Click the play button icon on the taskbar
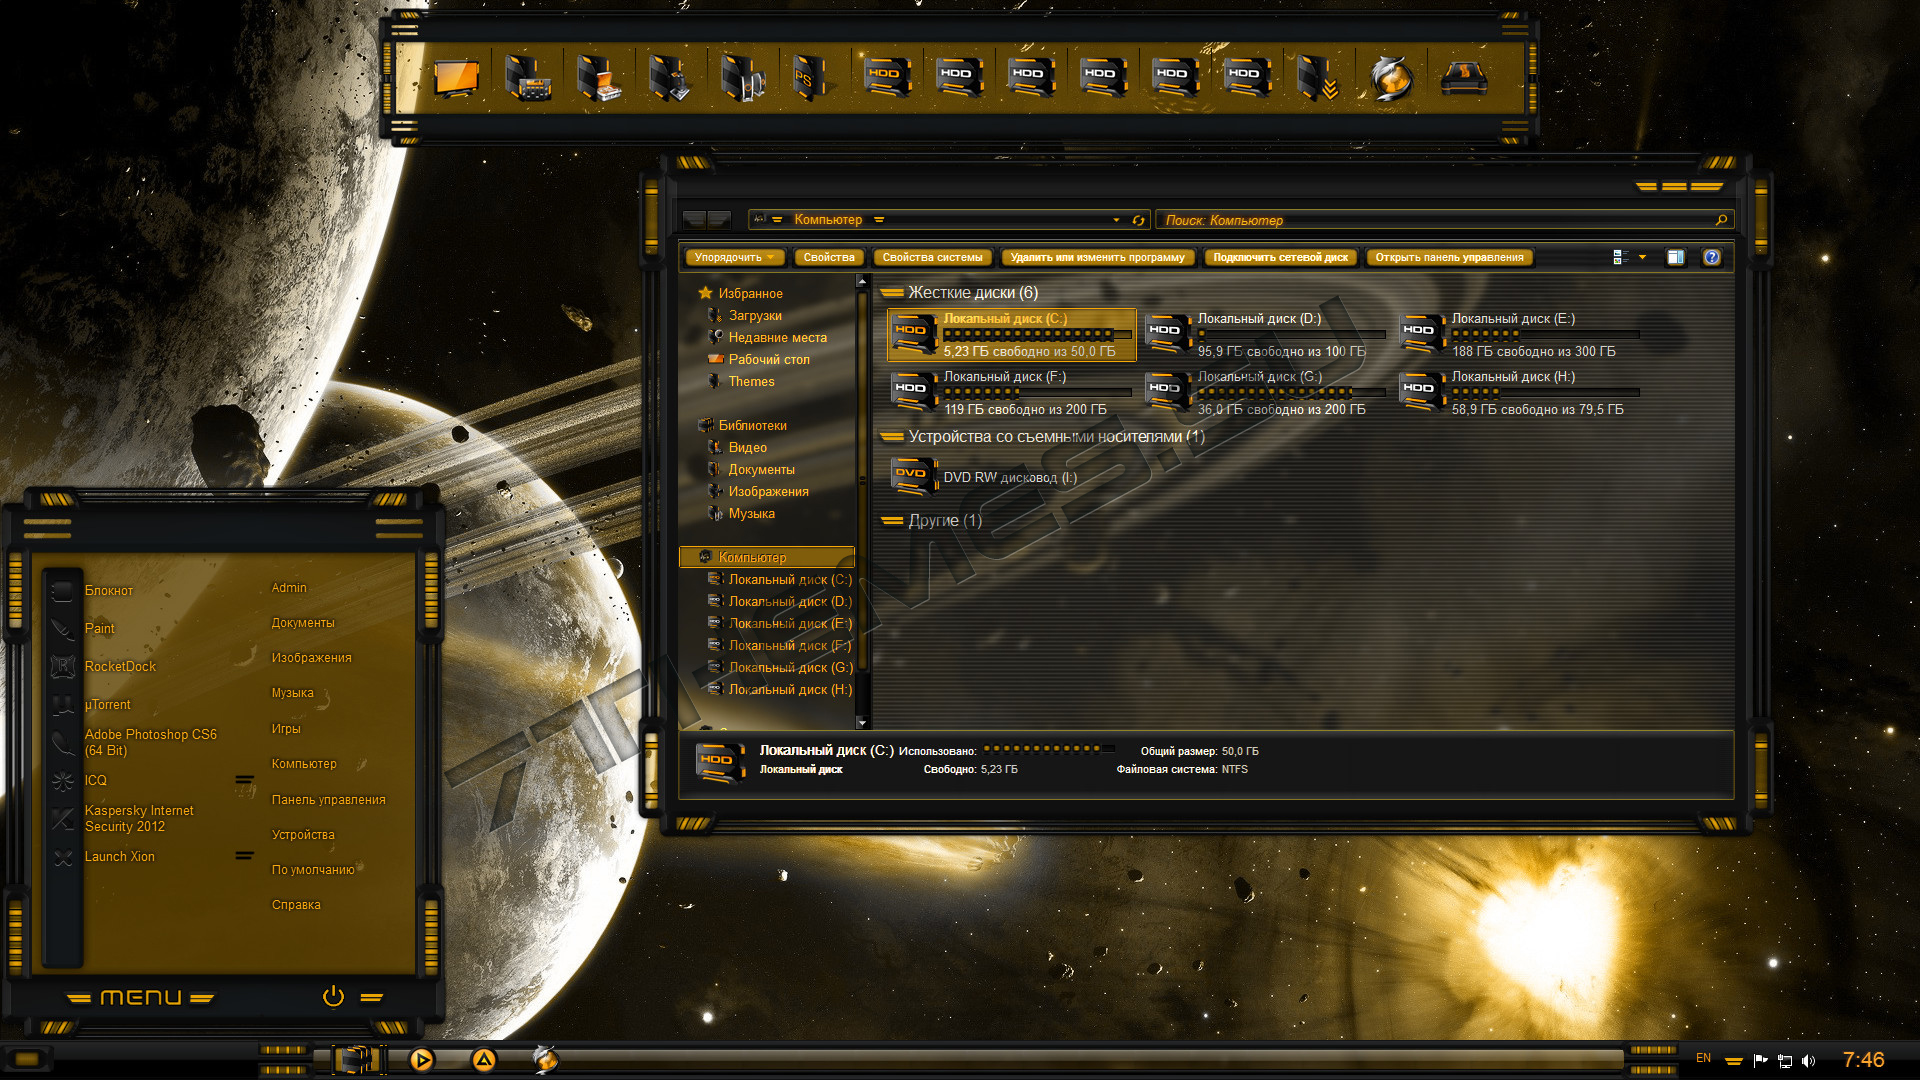Image resolution: width=1920 pixels, height=1080 pixels. click(x=422, y=1060)
